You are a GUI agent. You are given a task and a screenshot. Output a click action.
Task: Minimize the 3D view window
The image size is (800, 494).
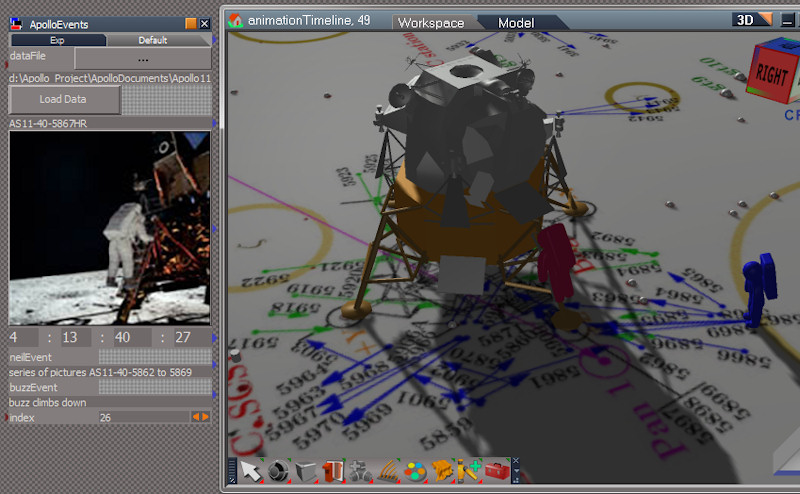click(788, 21)
